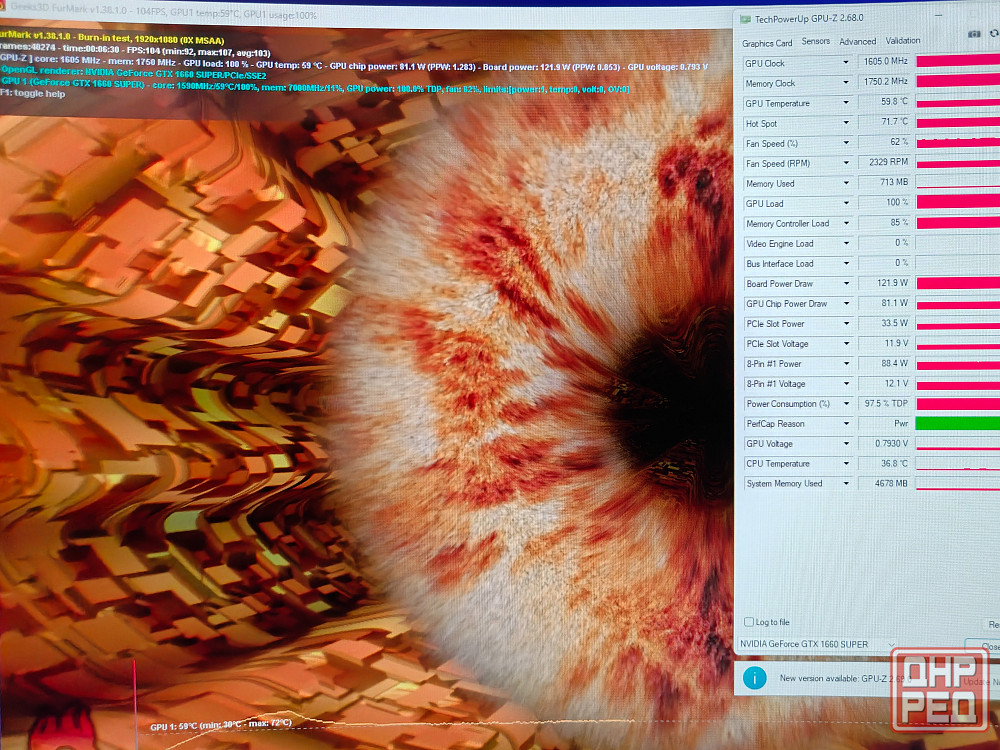Screen dimensions: 1000x750
Task: Click the GPU-Z app icon in title bar
Action: tap(744, 18)
